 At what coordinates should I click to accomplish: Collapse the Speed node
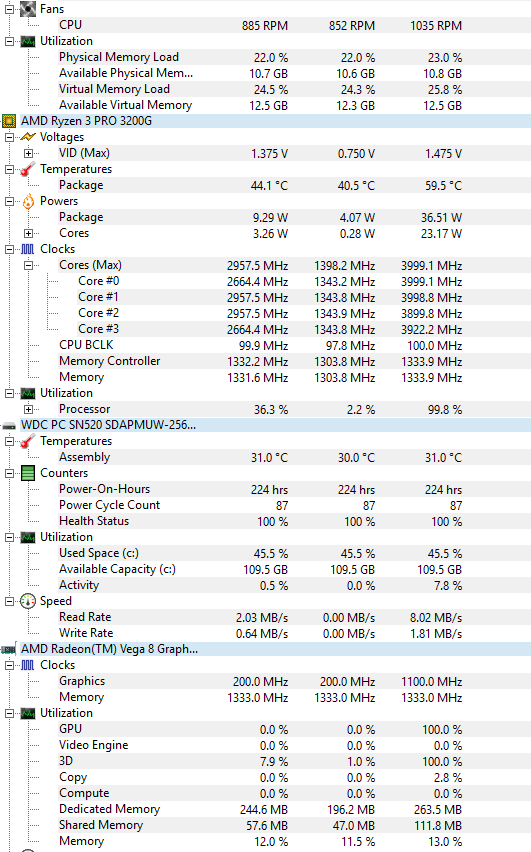pyautogui.click(x=9, y=602)
